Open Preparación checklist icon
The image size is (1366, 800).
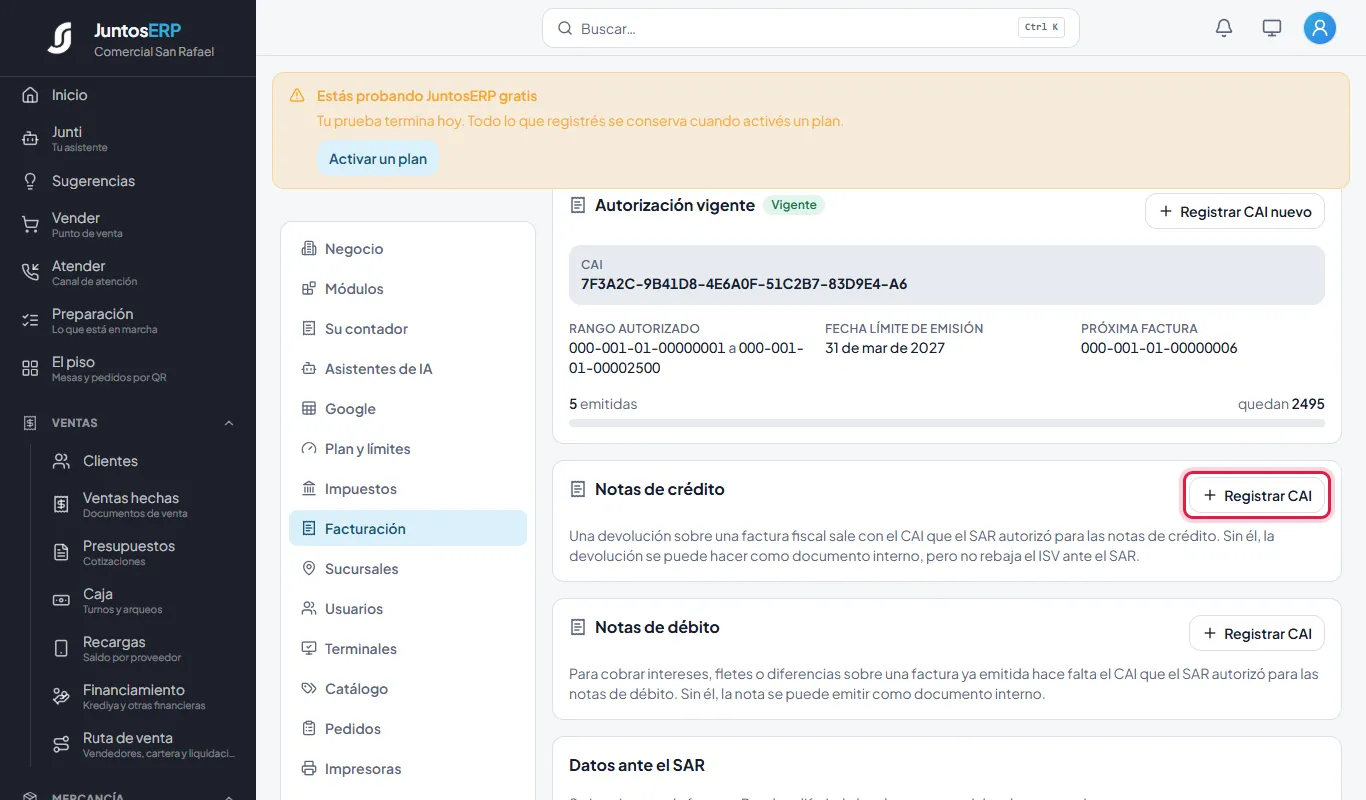pyautogui.click(x=30, y=321)
